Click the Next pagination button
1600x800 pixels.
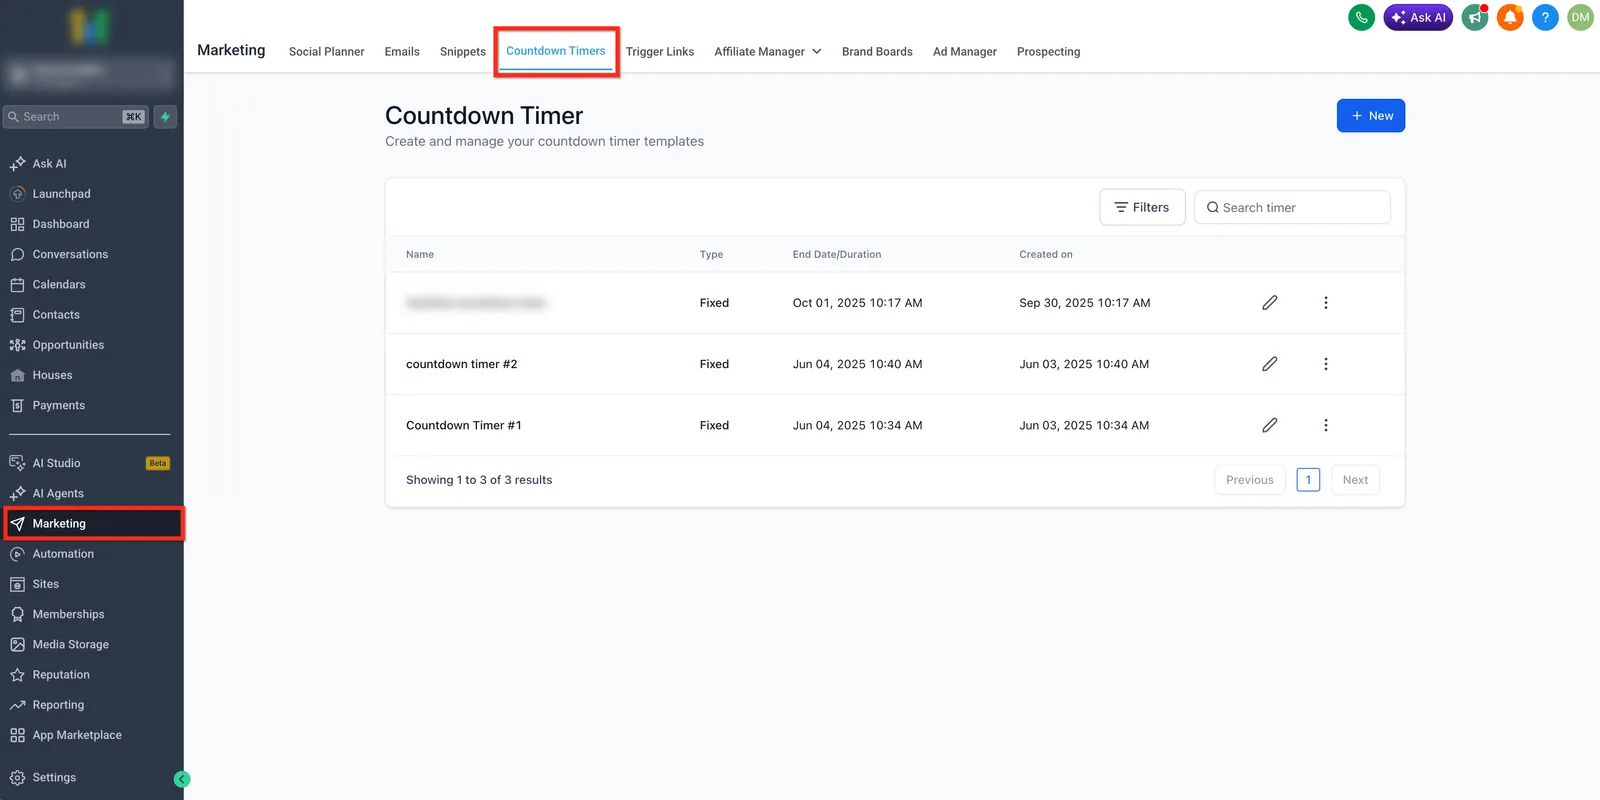coord(1355,480)
